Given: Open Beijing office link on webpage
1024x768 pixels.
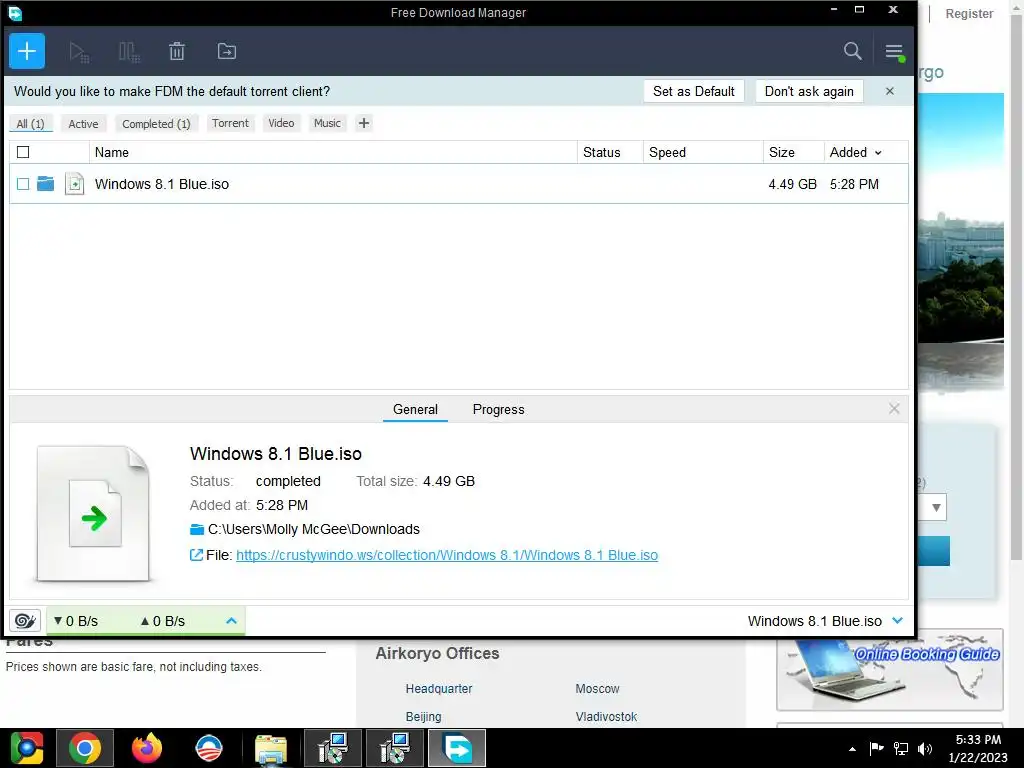Looking at the screenshot, I should 423,716.
